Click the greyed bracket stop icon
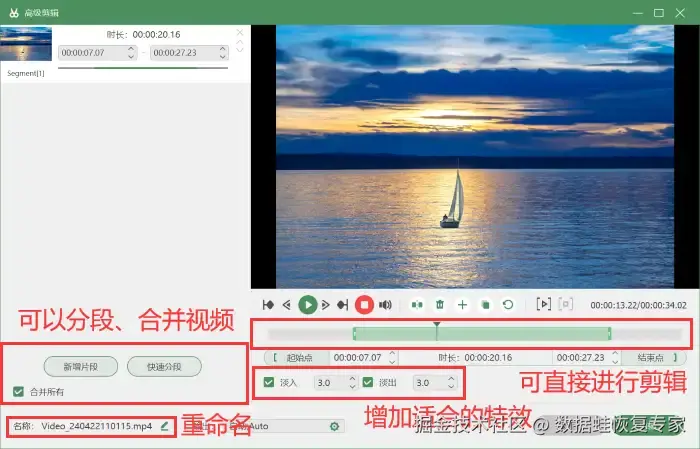The width and height of the screenshot is (700, 449). (x=566, y=304)
